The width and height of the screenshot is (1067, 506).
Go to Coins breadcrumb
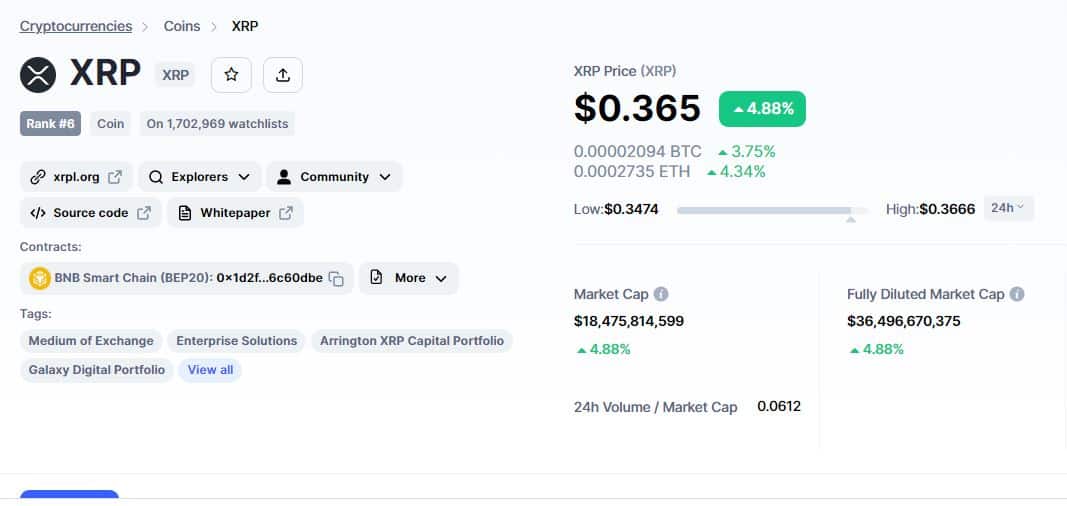pos(182,27)
